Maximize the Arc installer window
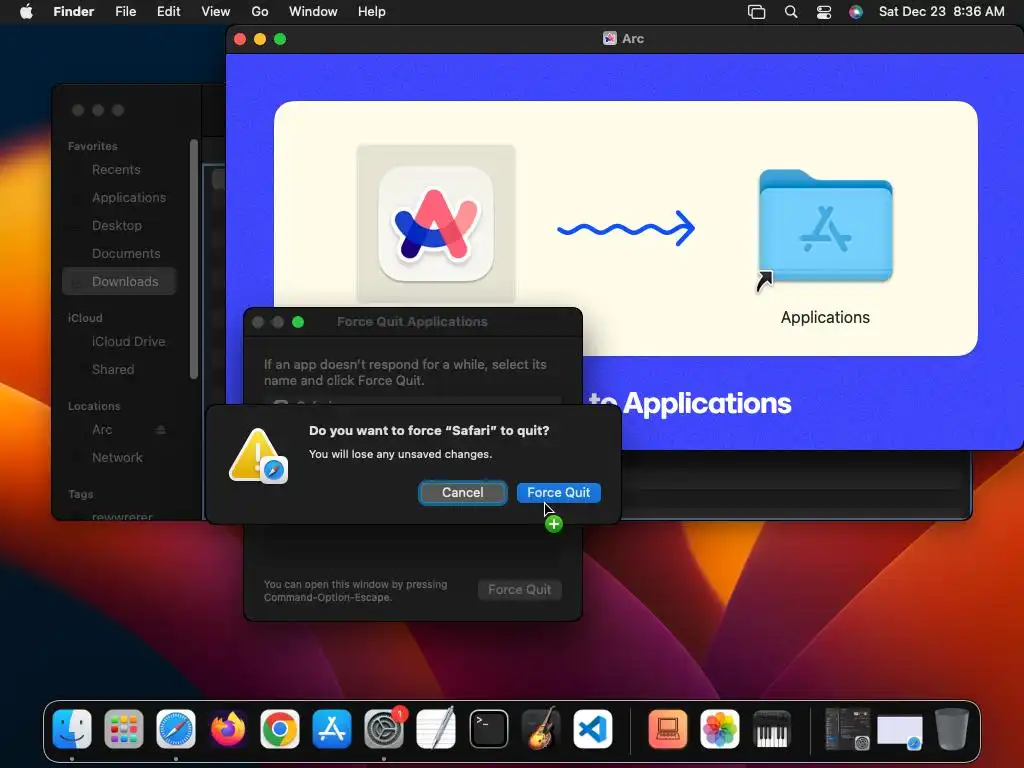Viewport: 1024px width, 768px height. [x=280, y=39]
